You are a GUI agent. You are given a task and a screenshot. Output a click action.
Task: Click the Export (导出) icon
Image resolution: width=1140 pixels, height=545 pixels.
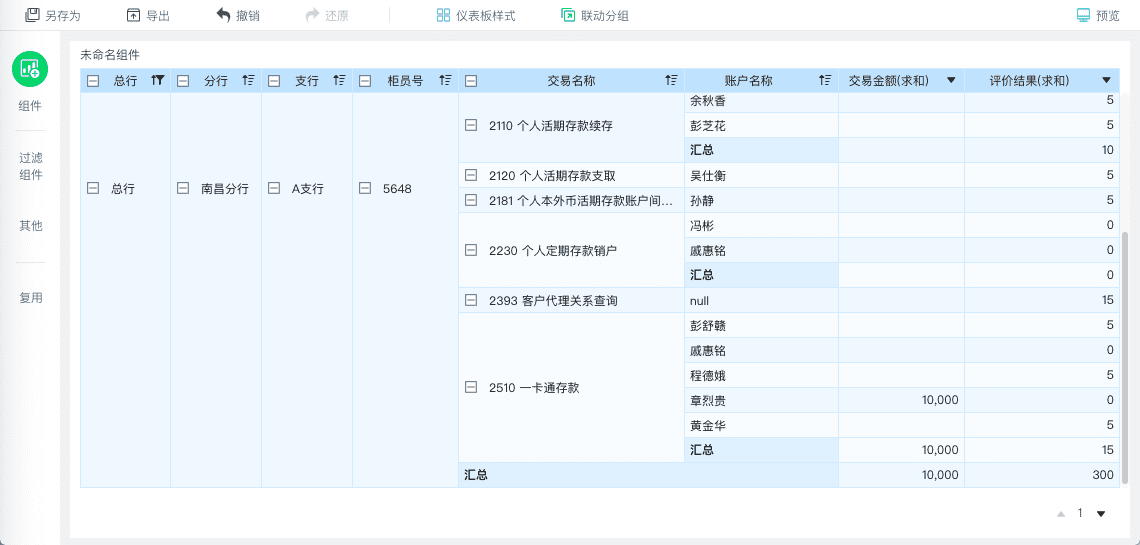[134, 15]
